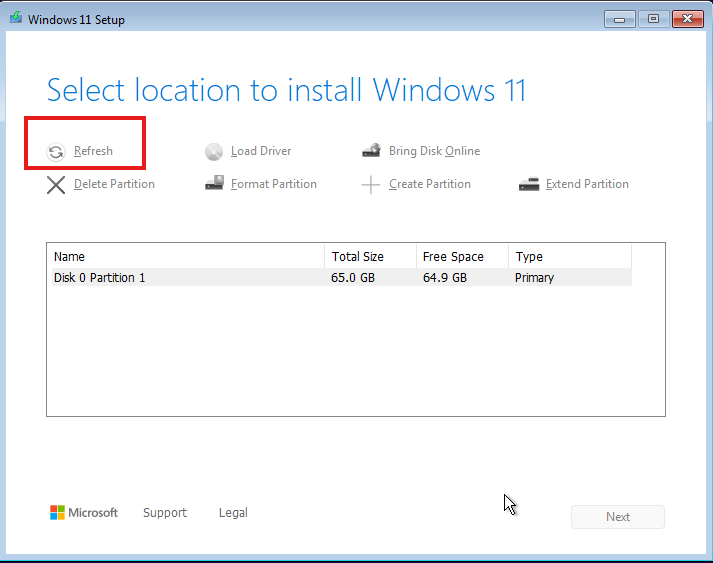Click the Type column header
The image size is (713, 563).
coord(570,257)
